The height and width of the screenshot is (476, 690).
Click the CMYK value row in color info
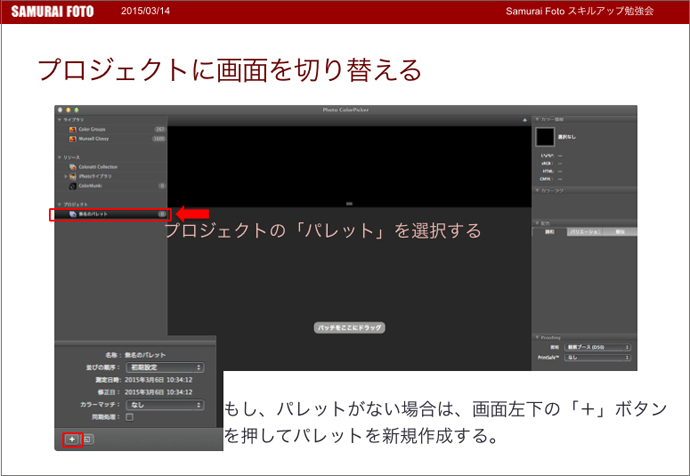pos(551,179)
